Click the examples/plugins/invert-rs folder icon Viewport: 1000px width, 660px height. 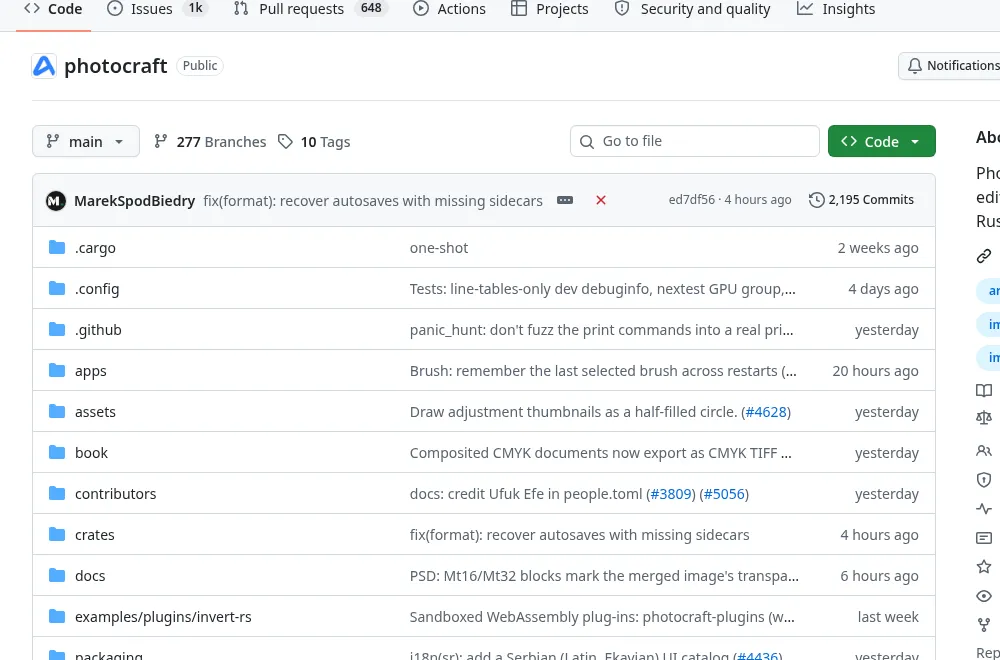57,616
